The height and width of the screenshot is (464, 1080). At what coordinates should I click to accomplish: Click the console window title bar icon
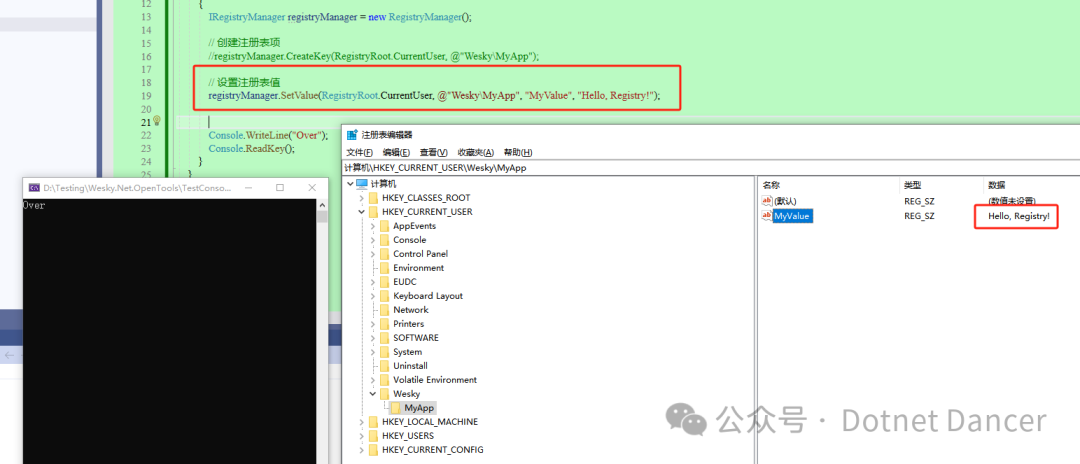coord(34,187)
